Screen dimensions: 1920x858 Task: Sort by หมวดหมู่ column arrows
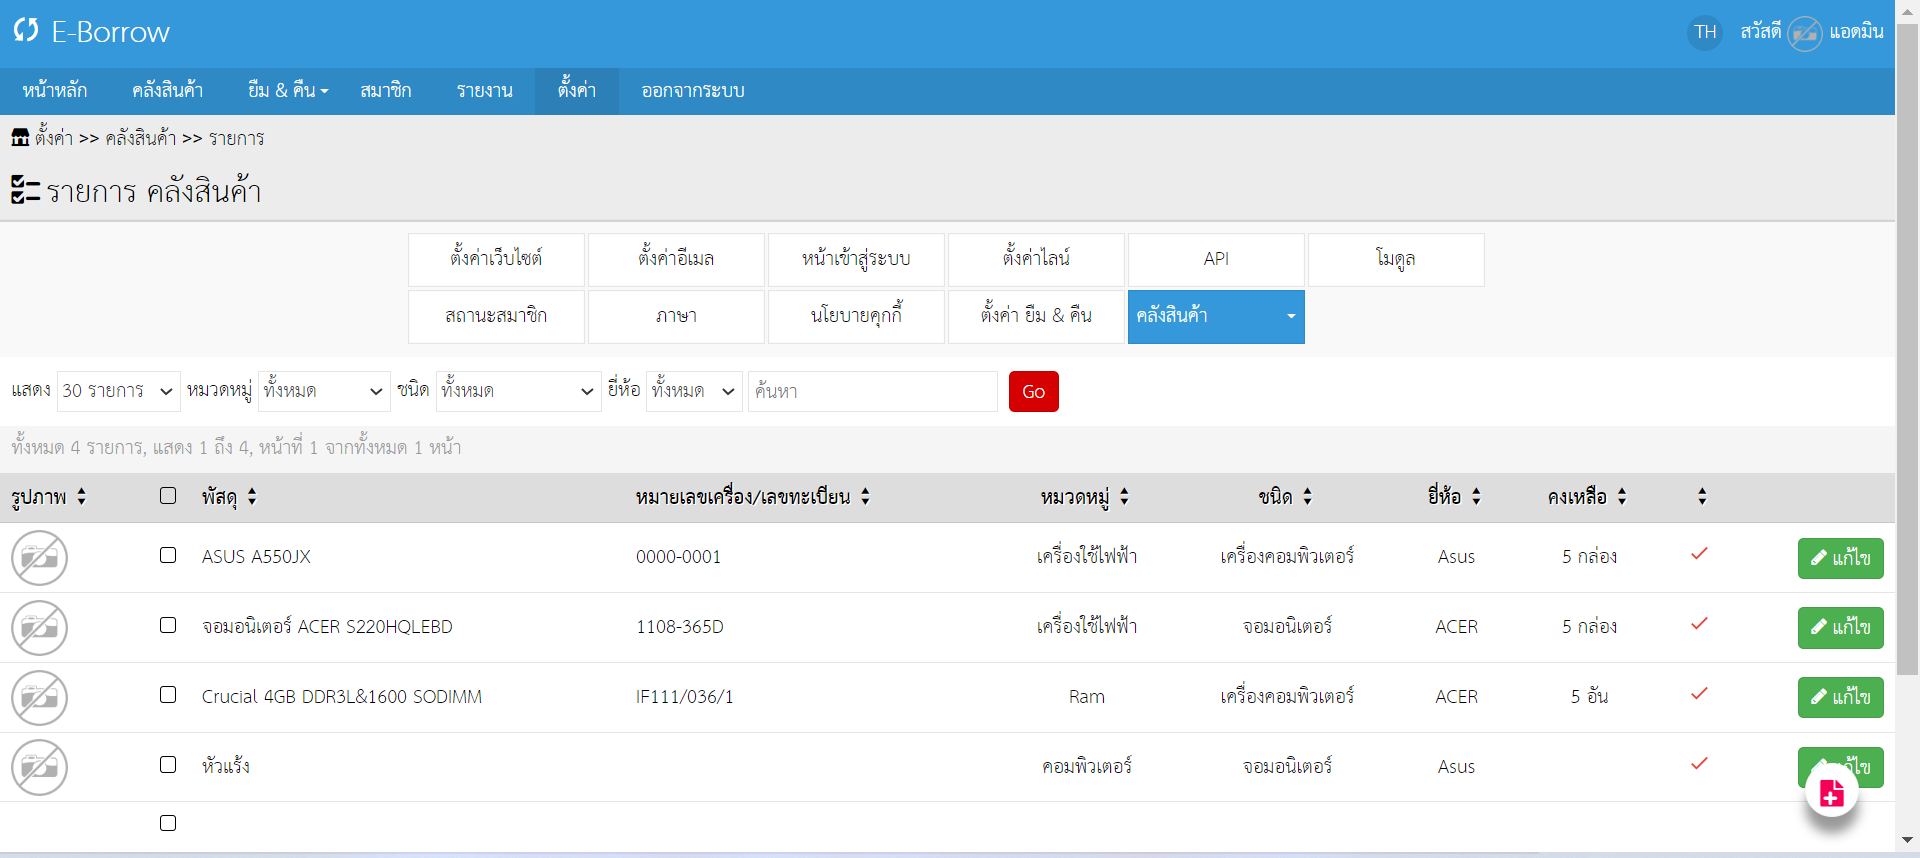[1124, 496]
